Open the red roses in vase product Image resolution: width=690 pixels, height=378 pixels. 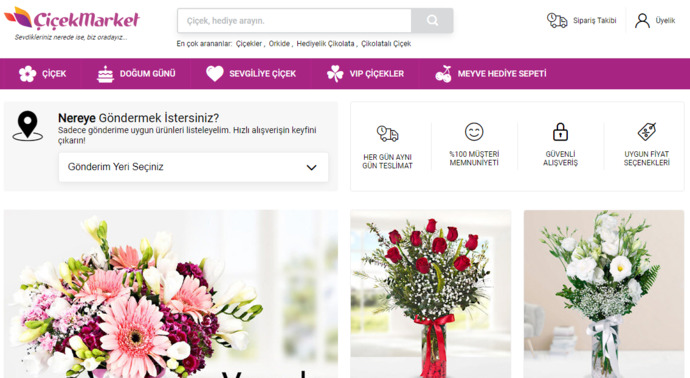[430, 294]
